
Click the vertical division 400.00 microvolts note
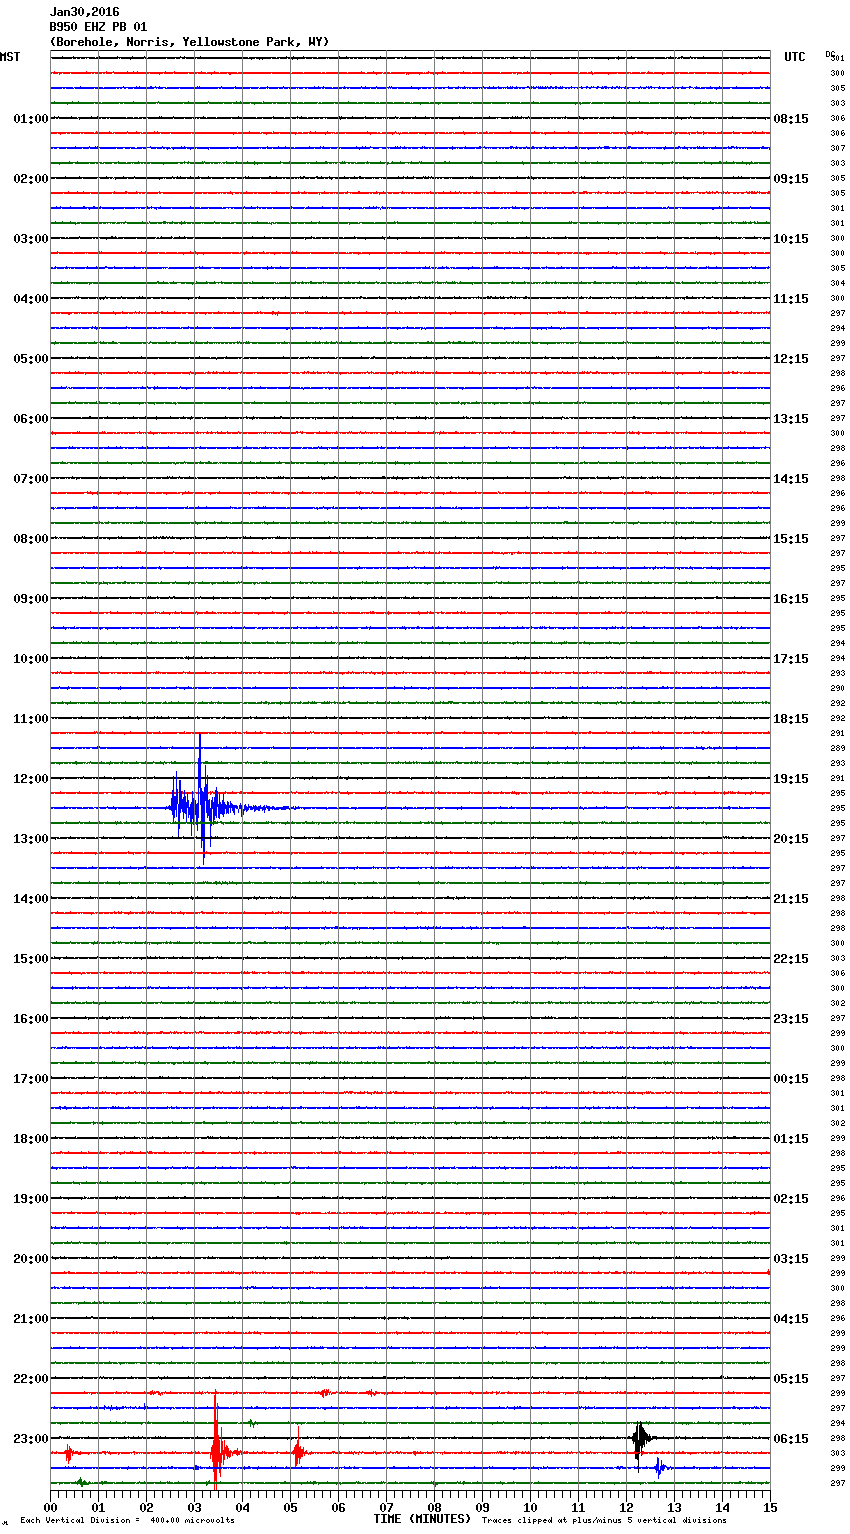pos(127,1520)
